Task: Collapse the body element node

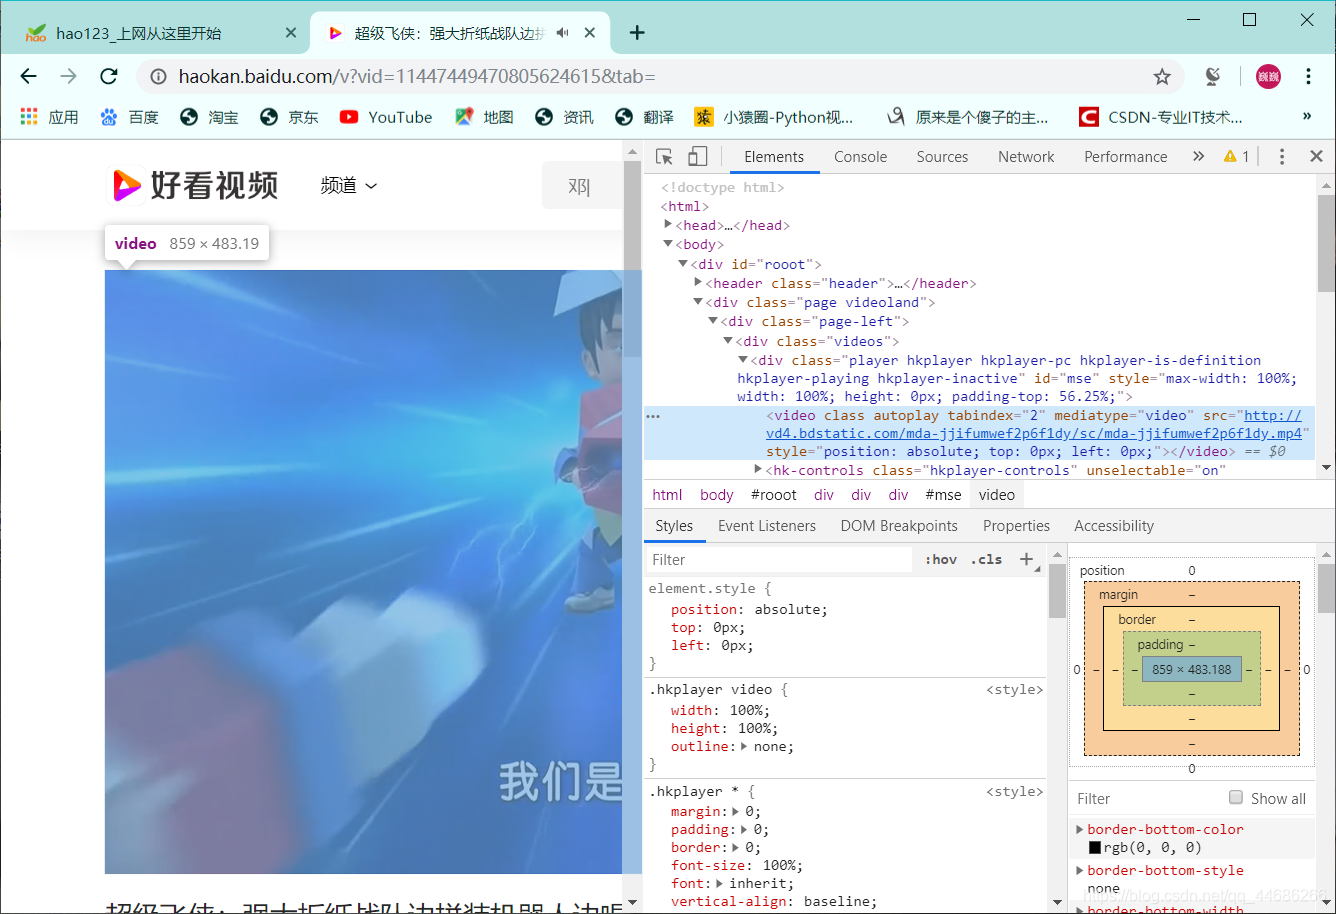Action: pos(668,244)
